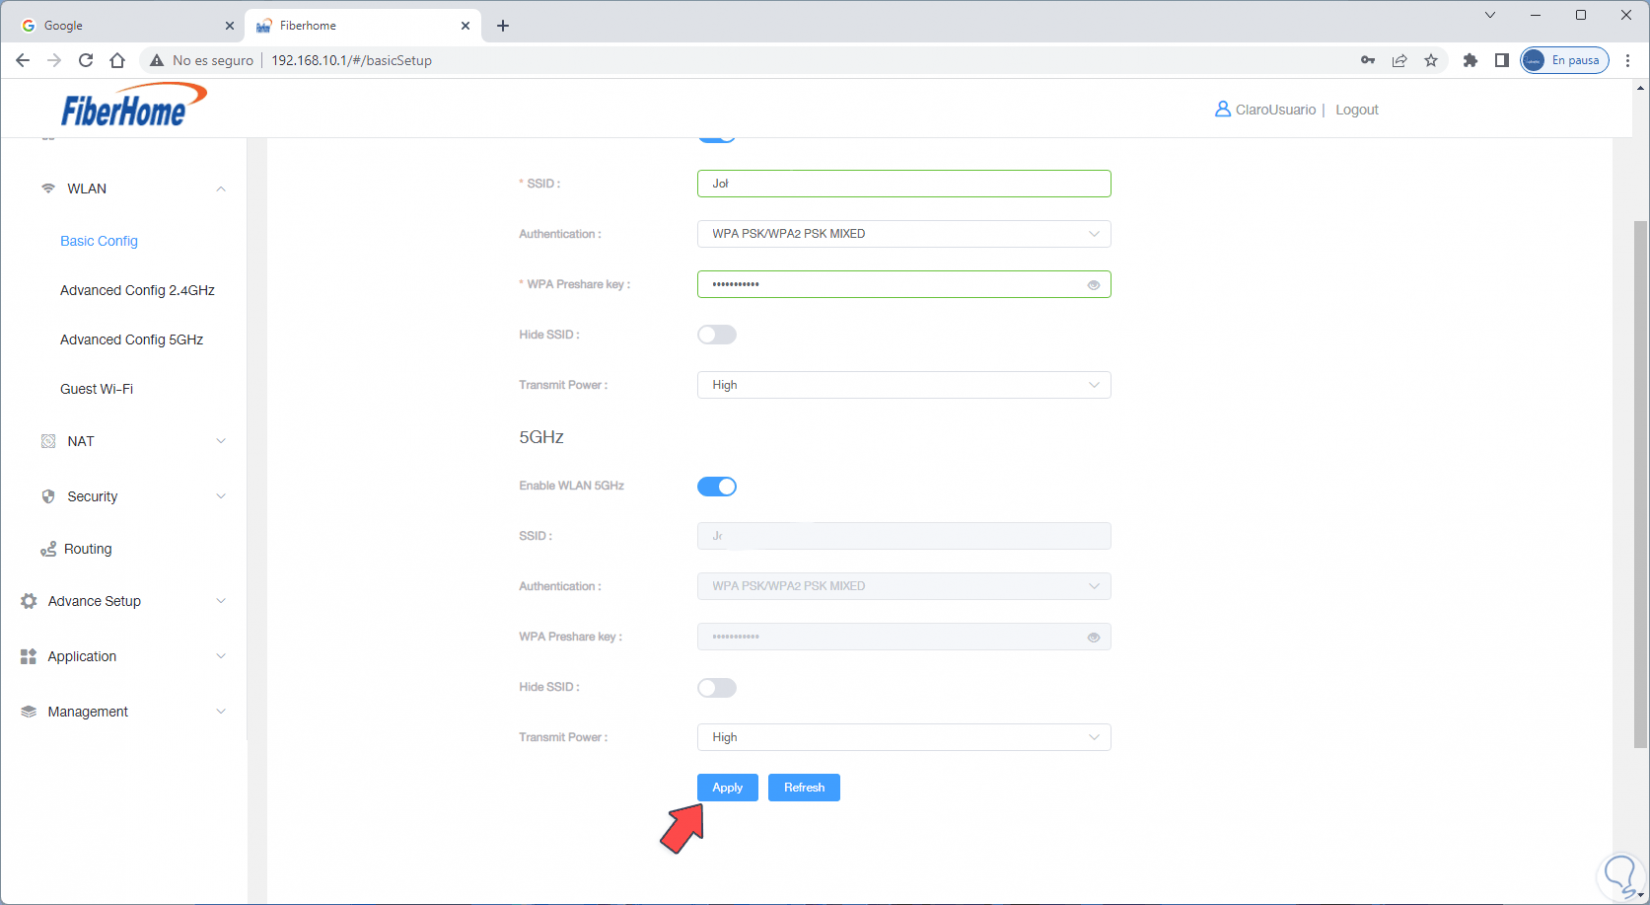
Task: Click the 2.4GHz SSID input field
Action: (903, 184)
